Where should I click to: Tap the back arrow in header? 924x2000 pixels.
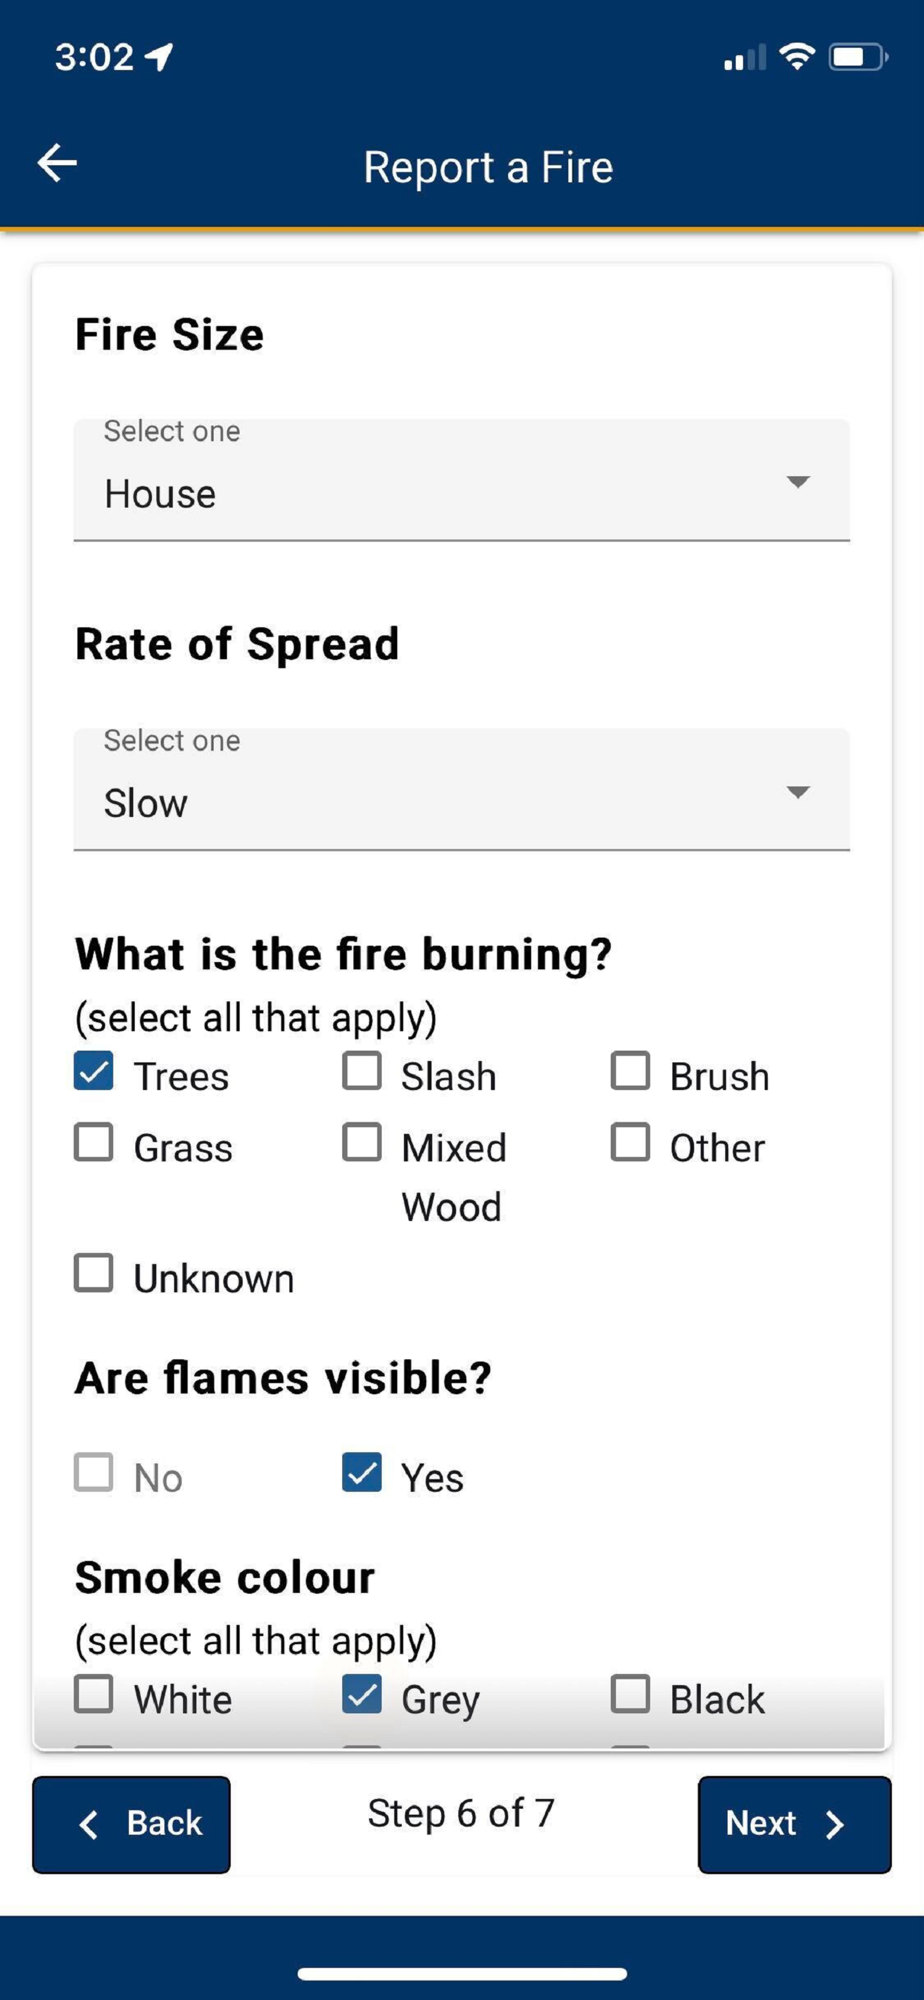point(58,163)
